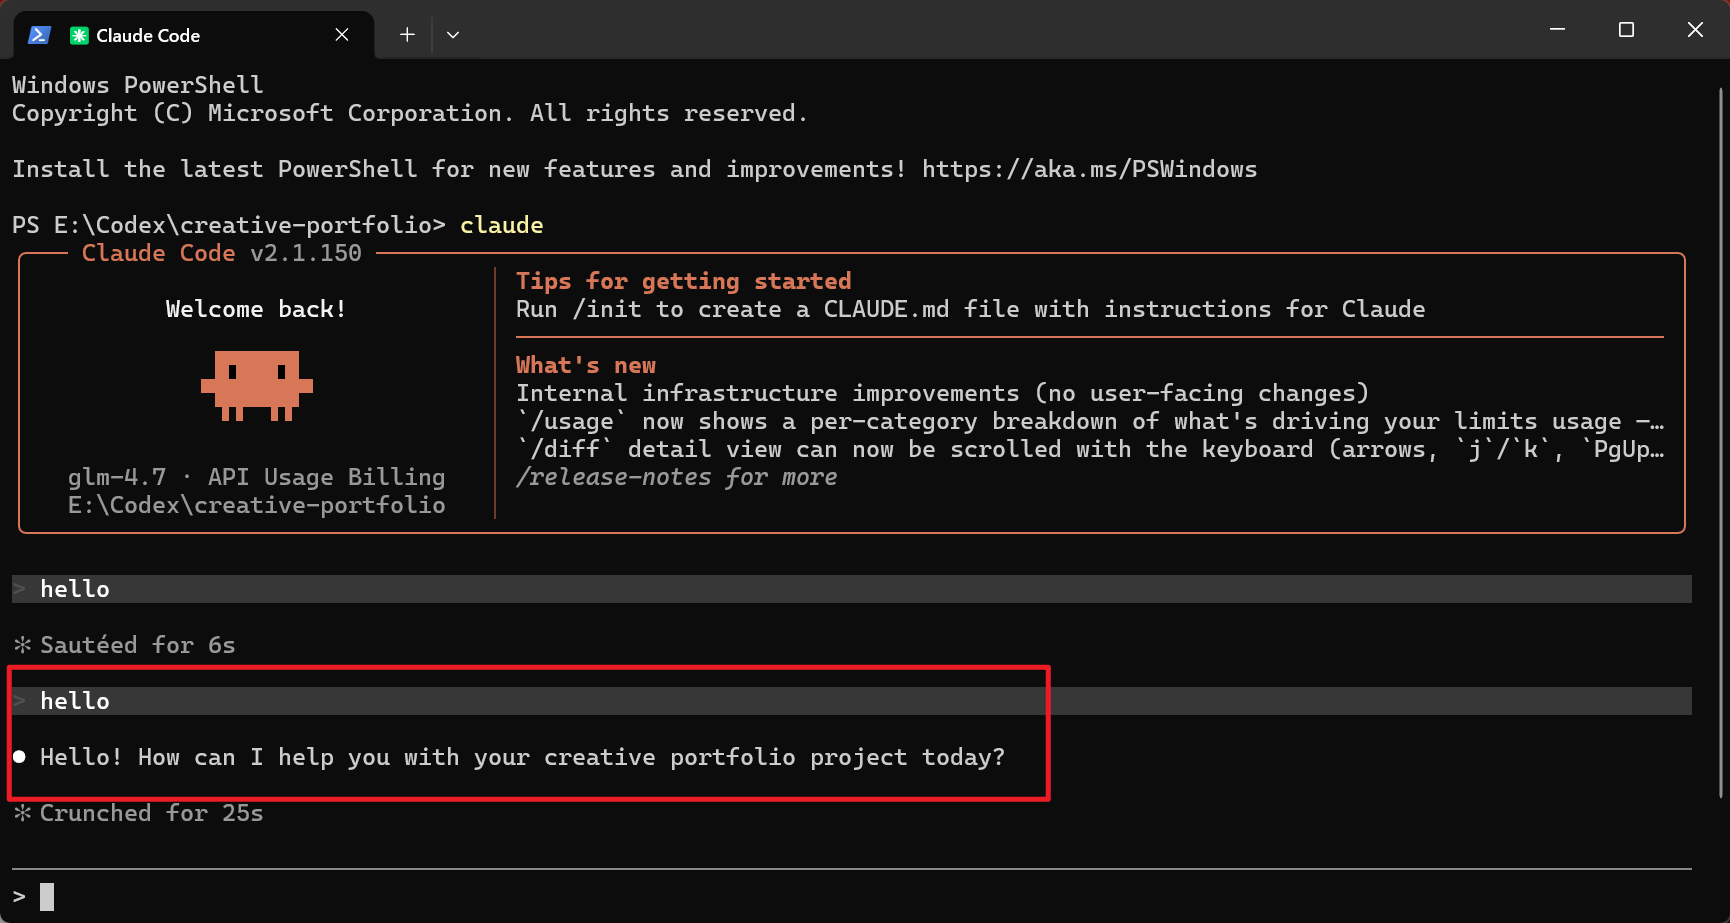
Task: Click the /release-notes for more text
Action: pyautogui.click(x=677, y=477)
